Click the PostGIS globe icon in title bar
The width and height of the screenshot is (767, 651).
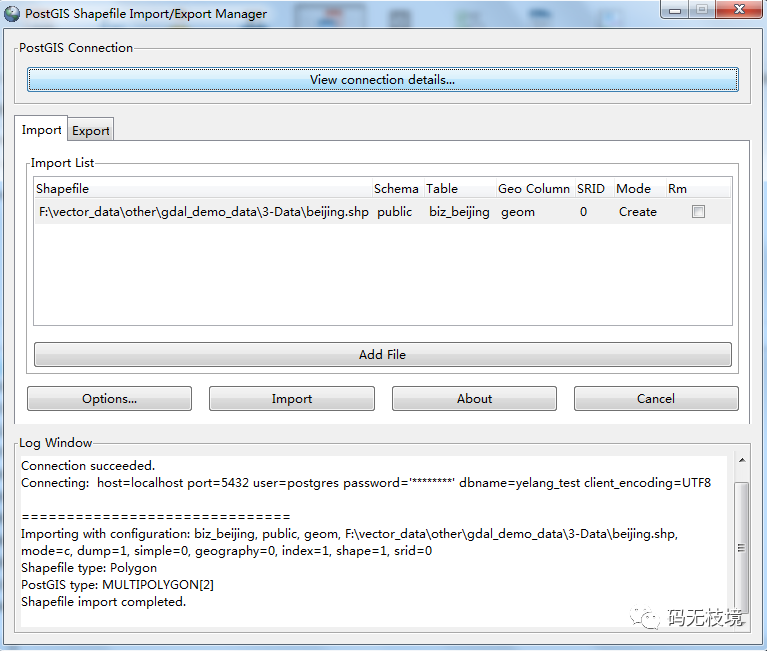12,14
